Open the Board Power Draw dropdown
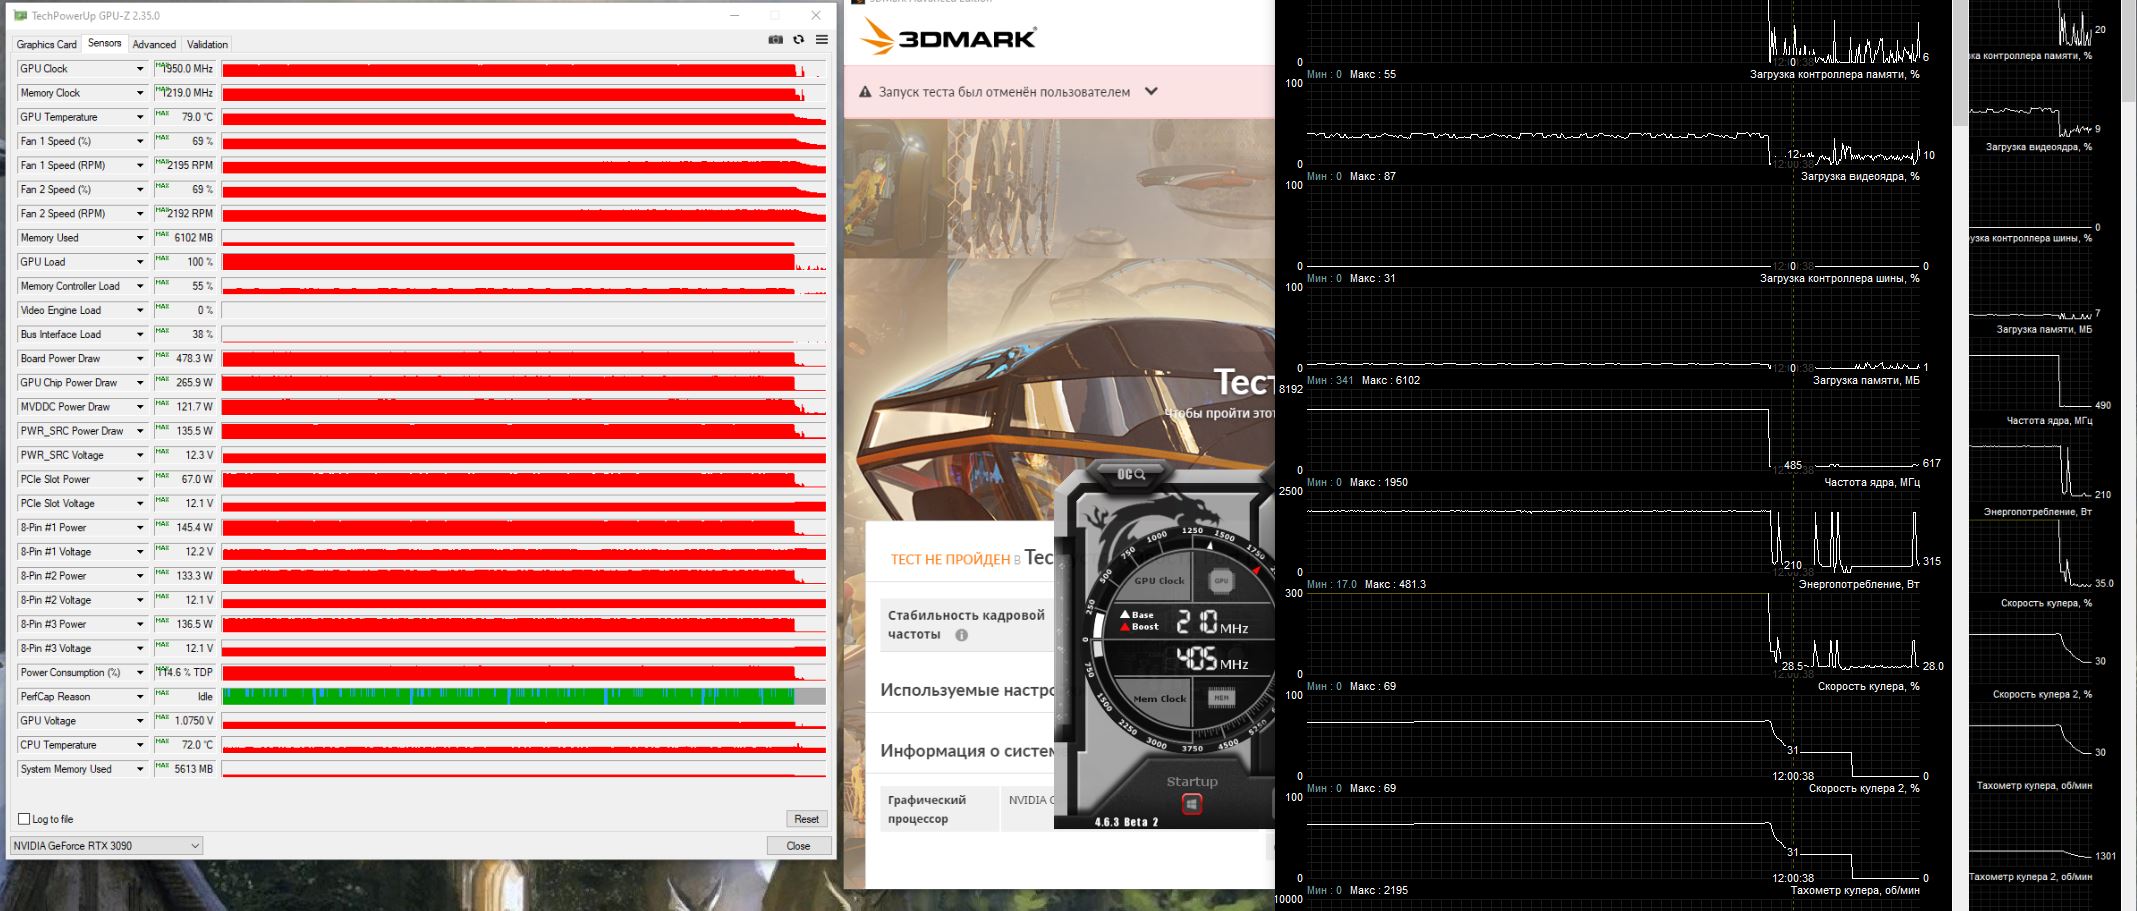 140,358
